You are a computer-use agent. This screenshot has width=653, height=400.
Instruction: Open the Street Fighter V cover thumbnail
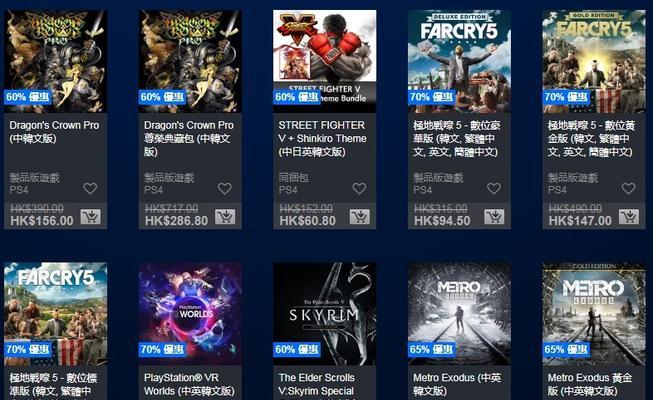(324, 61)
